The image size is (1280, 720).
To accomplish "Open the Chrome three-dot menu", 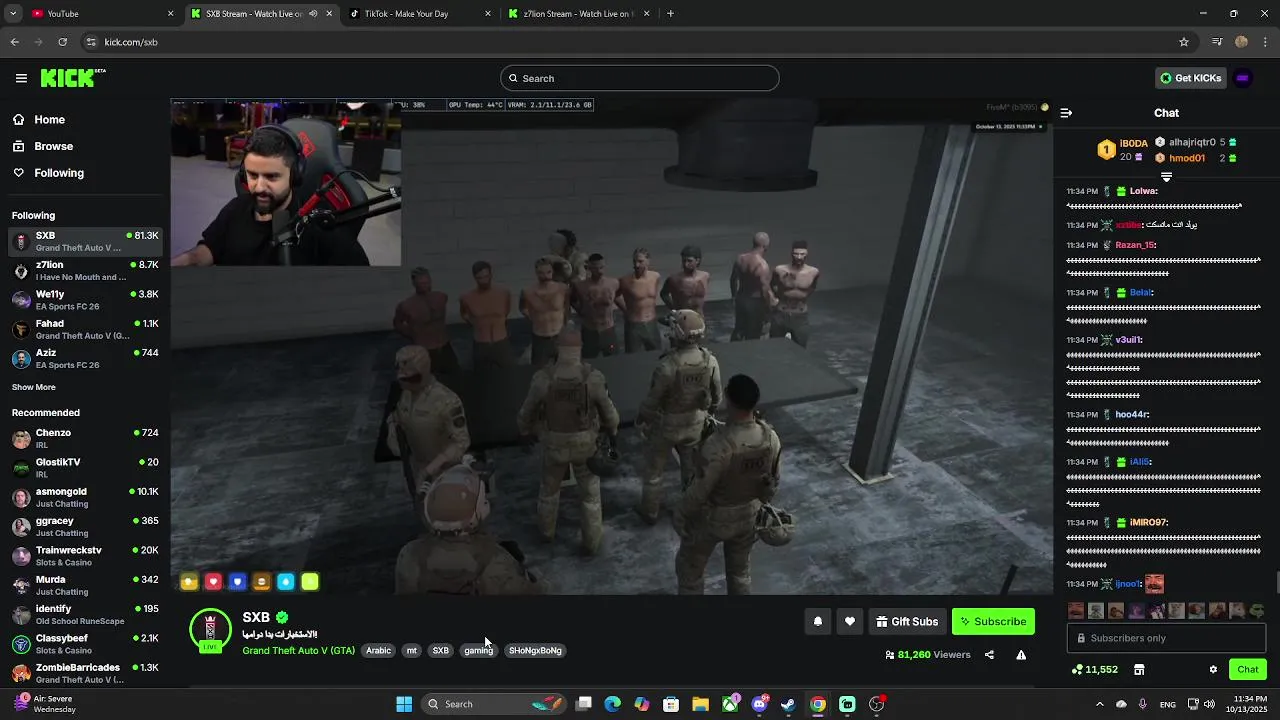I will pyautogui.click(x=1266, y=42).
